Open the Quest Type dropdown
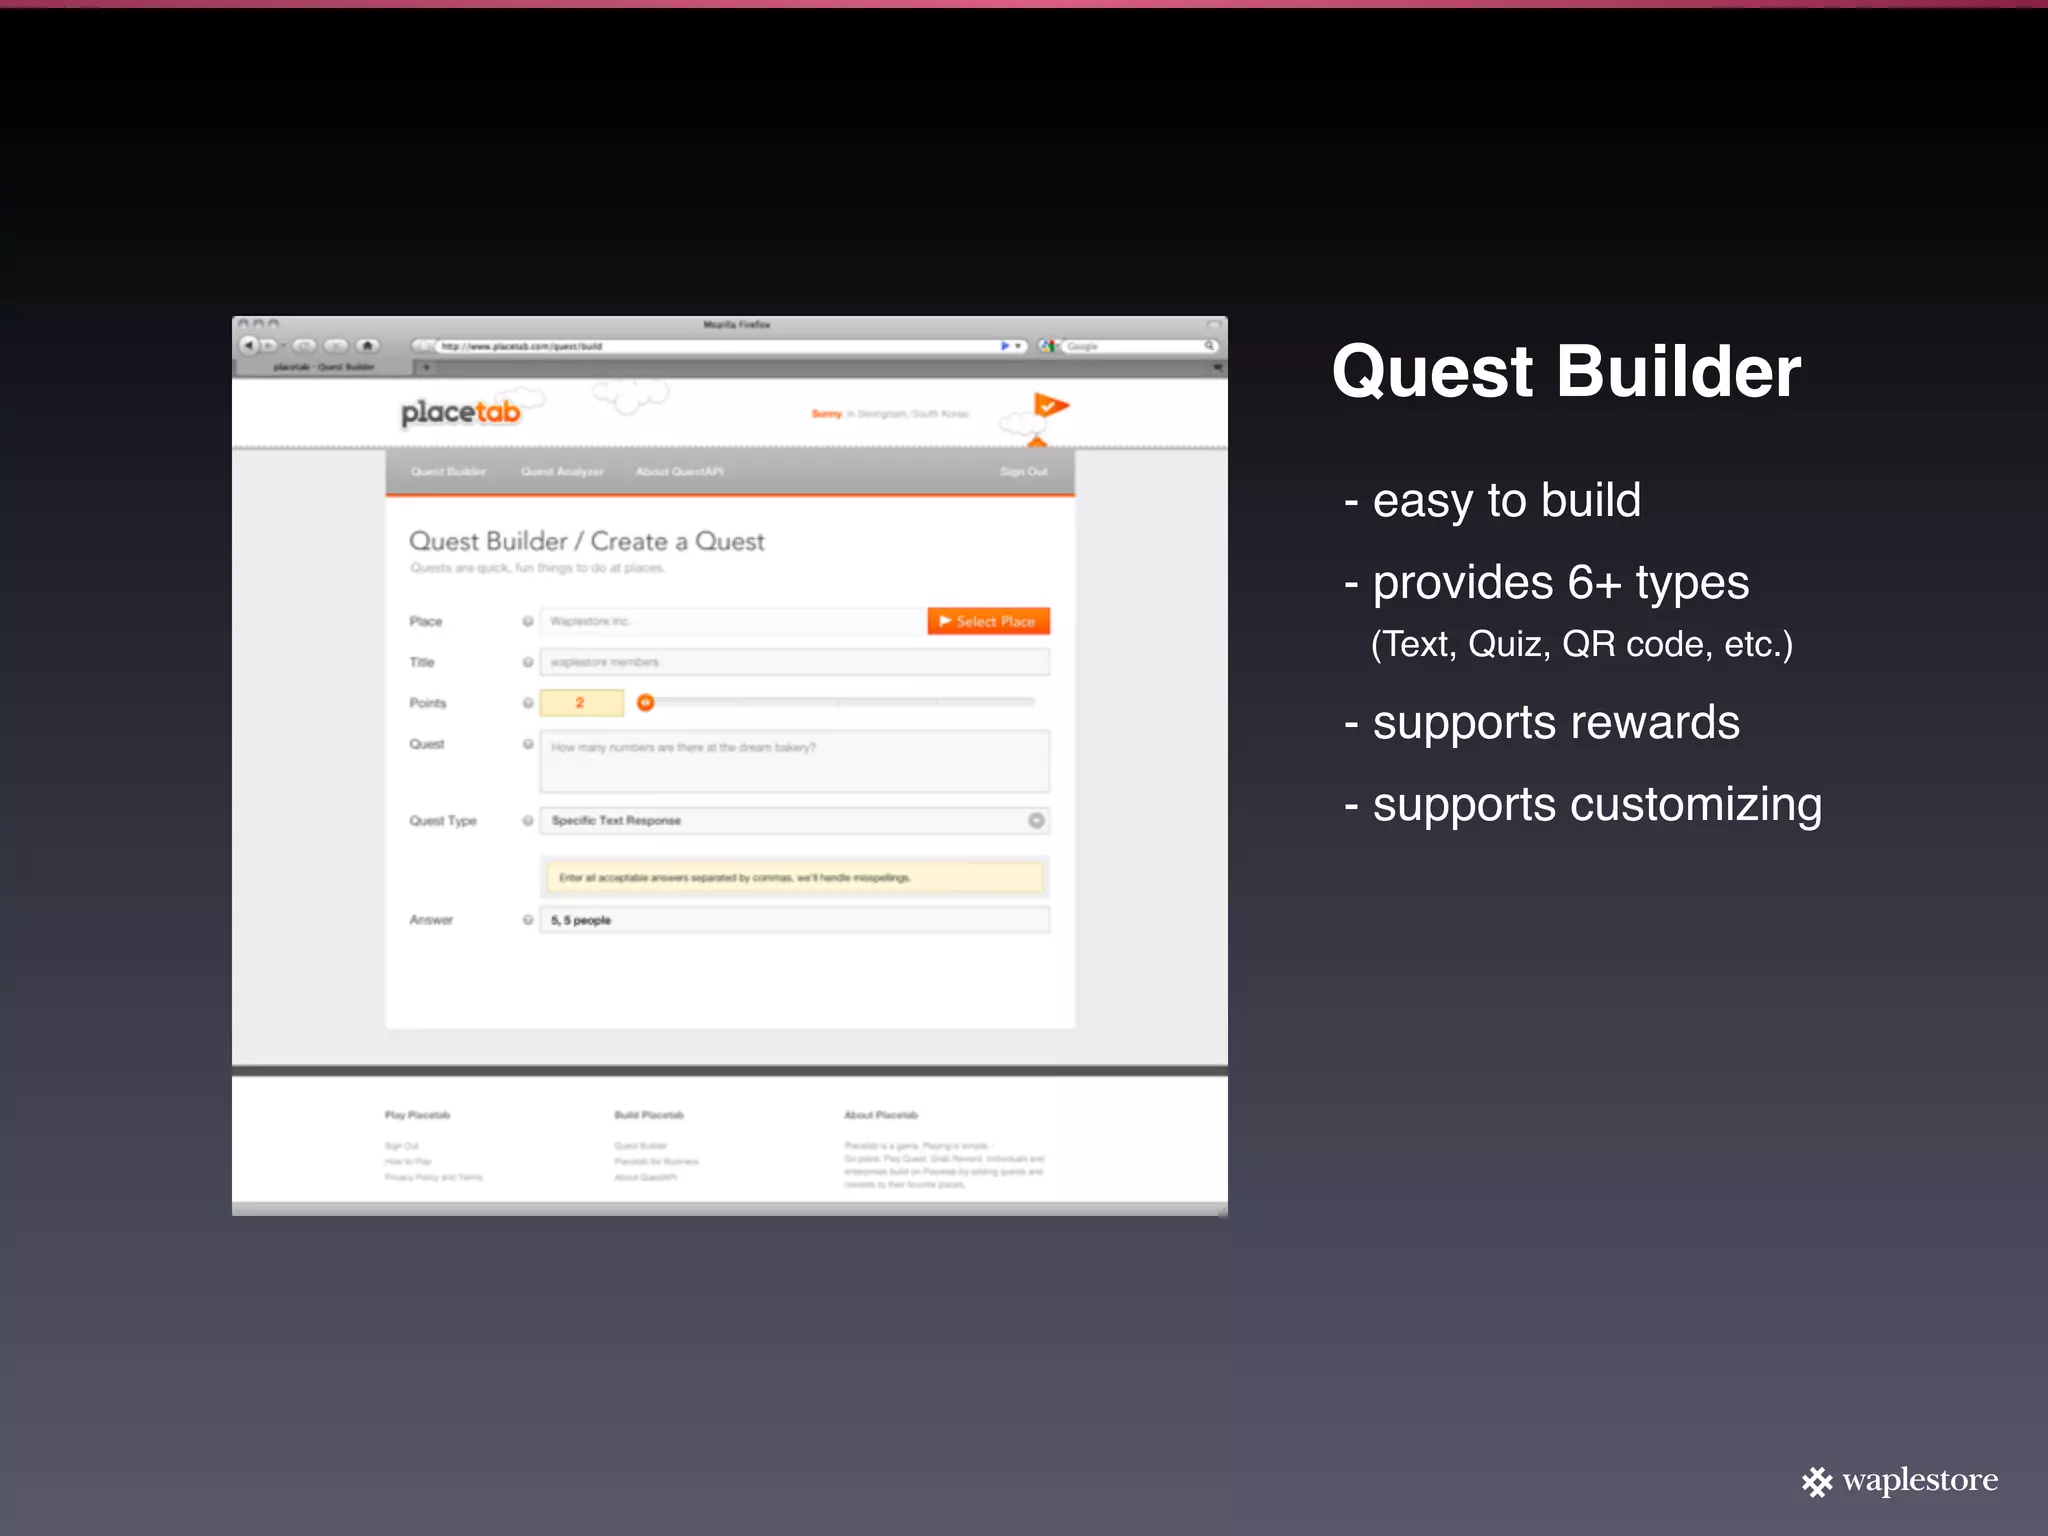The width and height of the screenshot is (2048, 1536). 795,820
